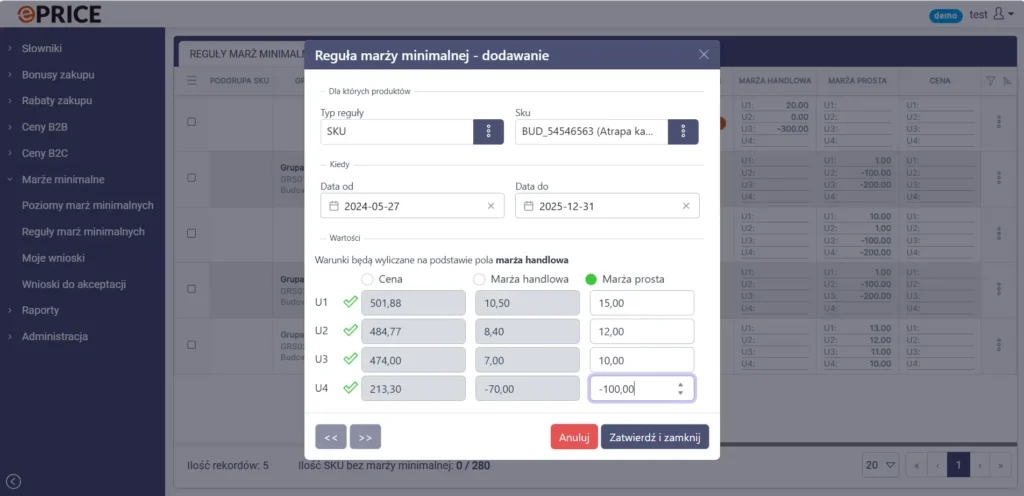Expand the Słowniki sidebar section
This screenshot has height=496, width=1024.
tap(42, 48)
